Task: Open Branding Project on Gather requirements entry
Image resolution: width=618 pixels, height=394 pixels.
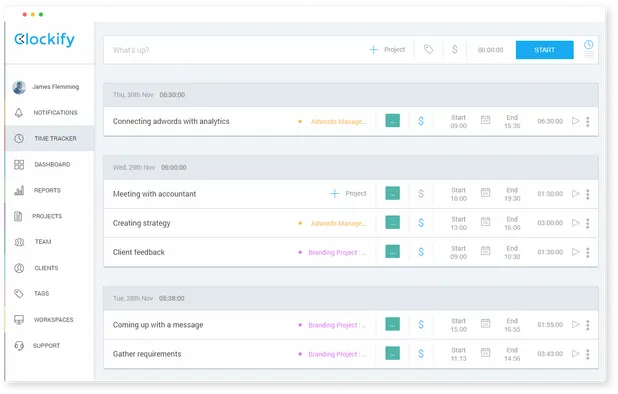Action: coord(332,354)
